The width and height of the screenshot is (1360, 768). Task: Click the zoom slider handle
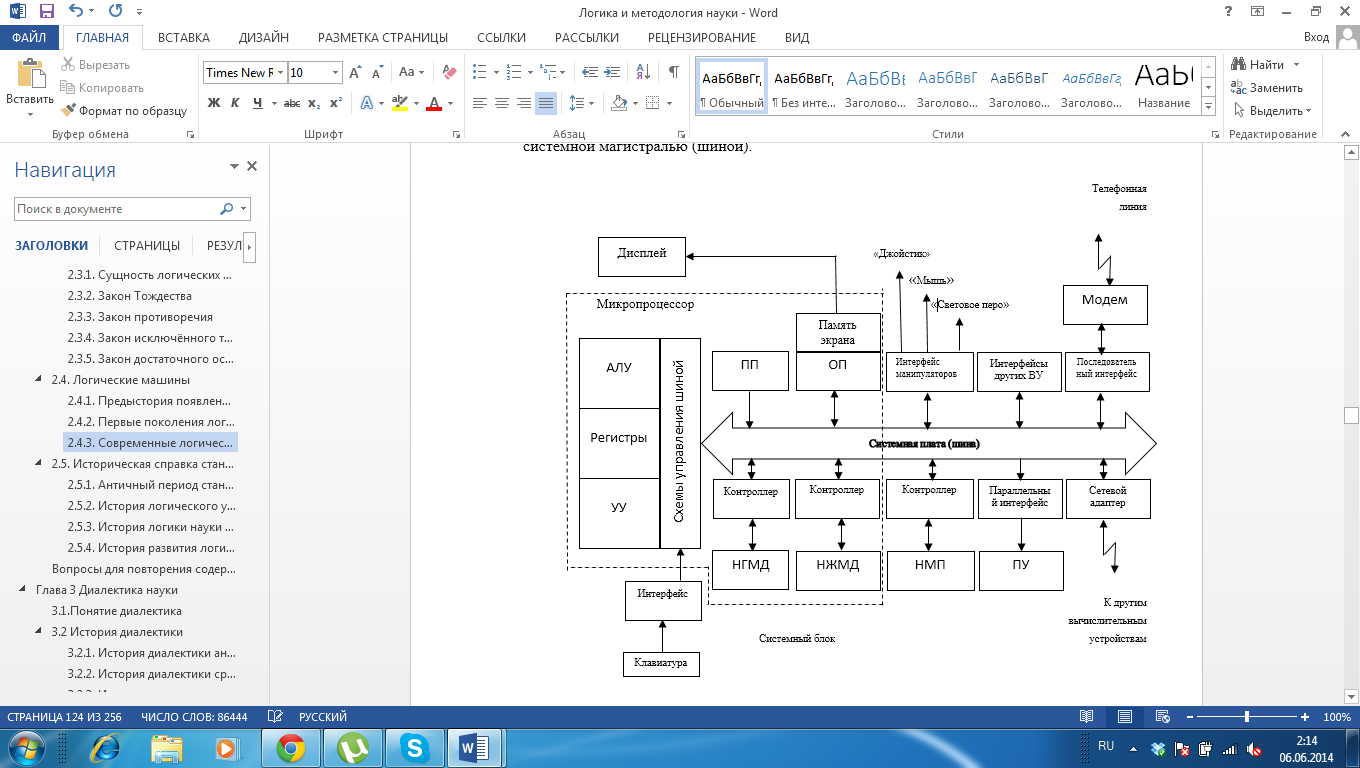click(x=1246, y=717)
